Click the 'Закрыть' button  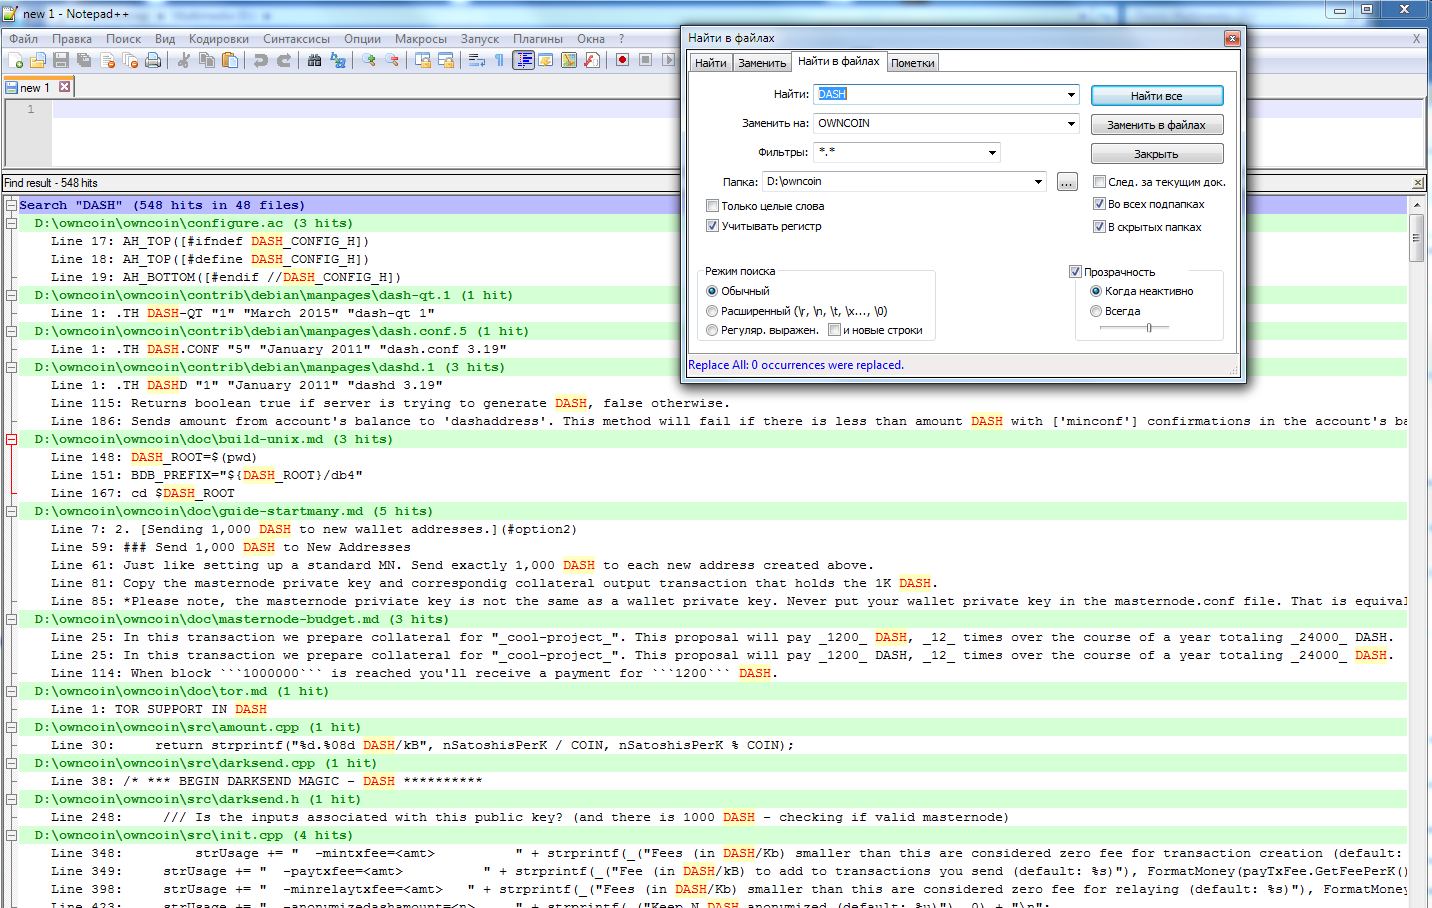(1157, 154)
